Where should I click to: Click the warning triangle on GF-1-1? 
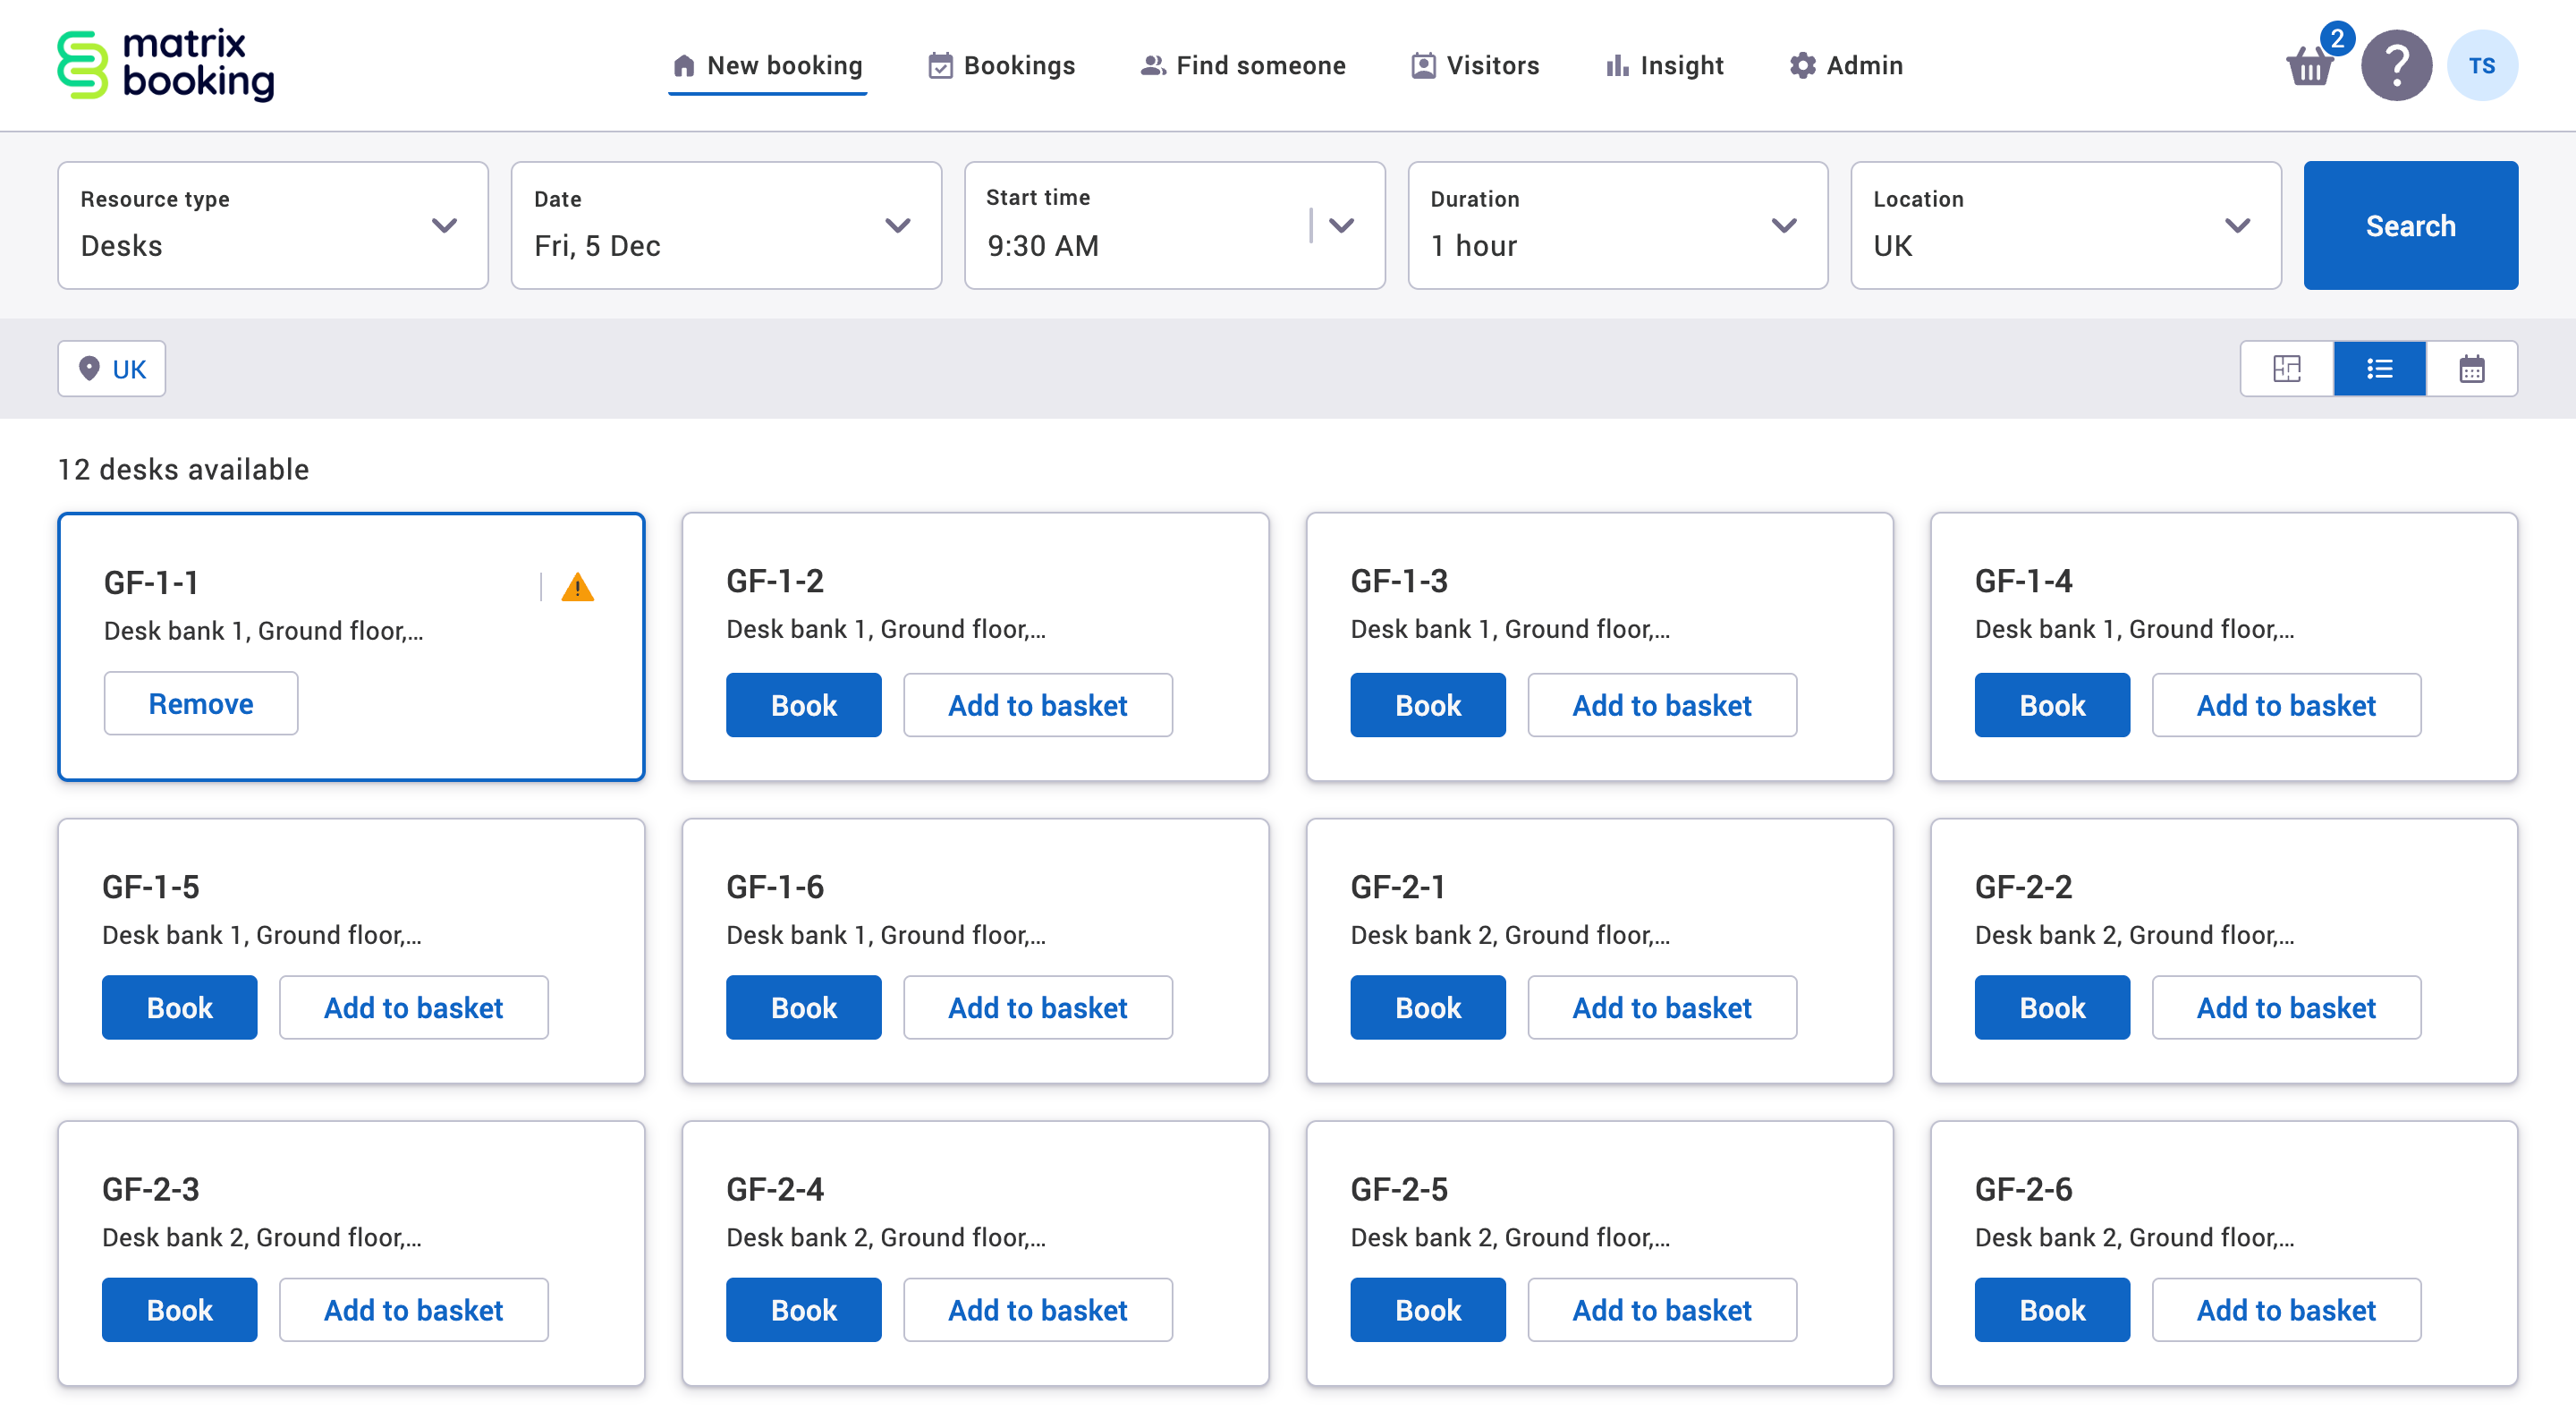coord(577,587)
